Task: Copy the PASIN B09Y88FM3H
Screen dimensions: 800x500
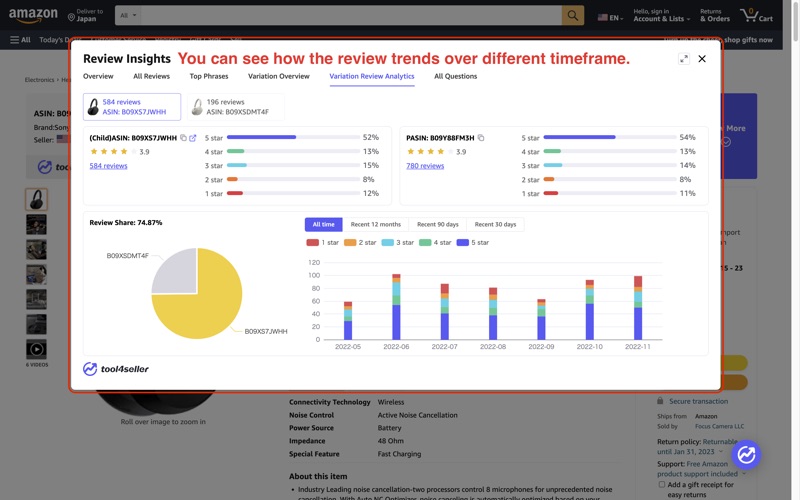Action: coord(481,138)
